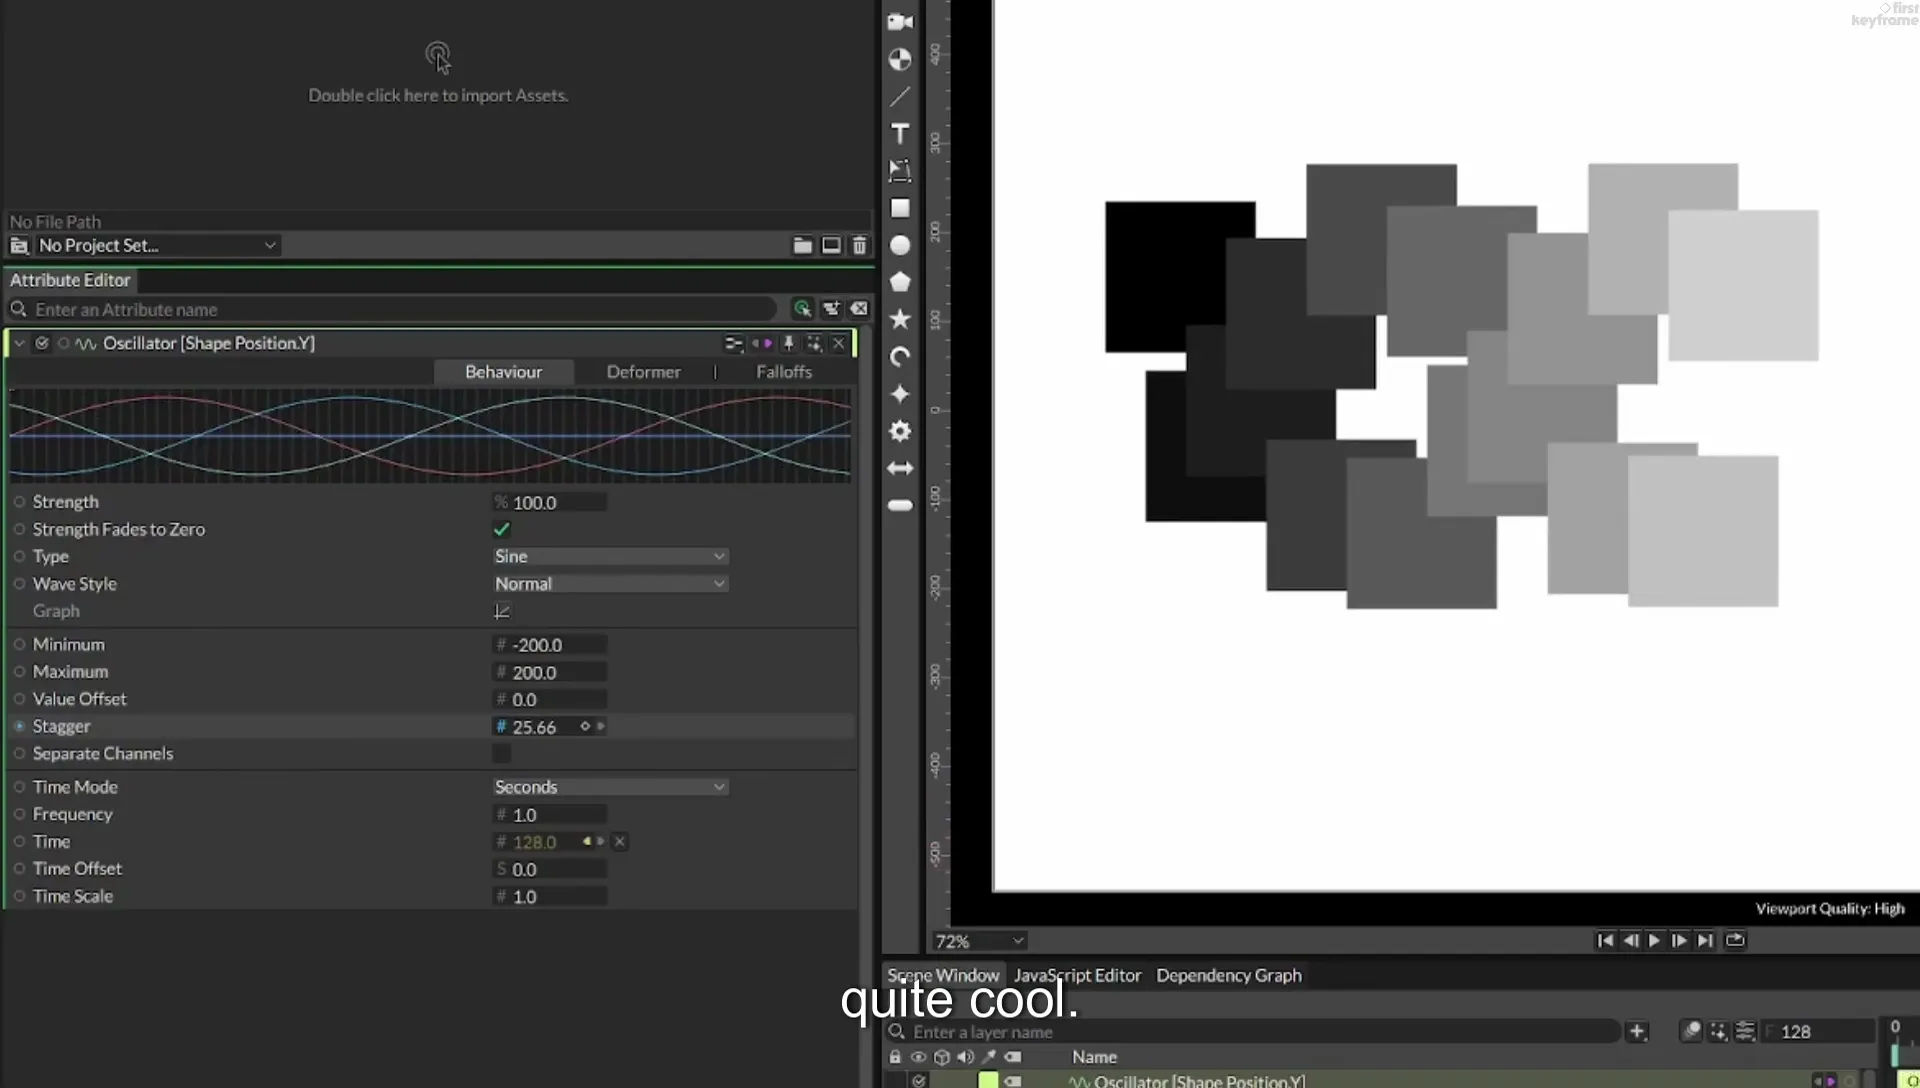The height and width of the screenshot is (1088, 1920).
Task: Select the Pen line tool
Action: tap(900, 97)
